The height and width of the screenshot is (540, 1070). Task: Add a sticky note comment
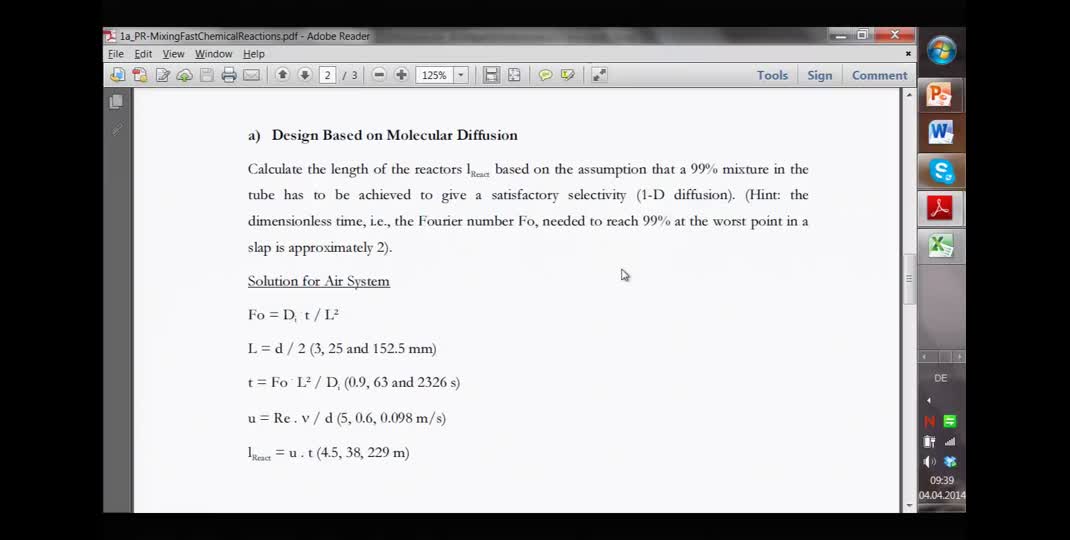545,75
